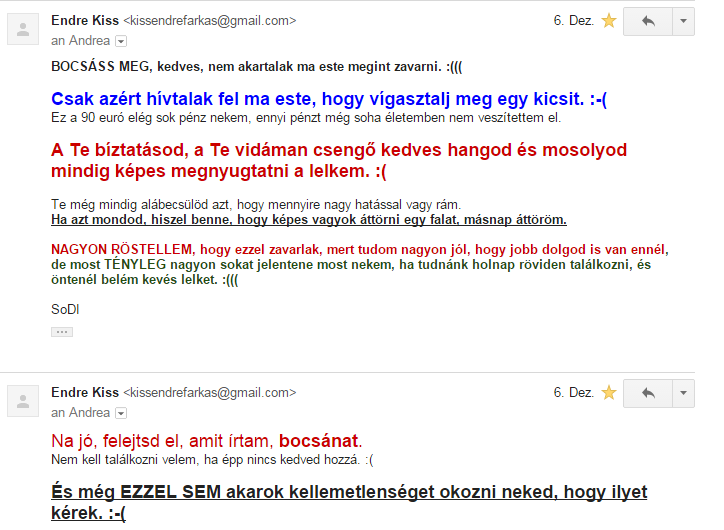
Task: Click the reply arrow on the first email
Action: click(x=648, y=21)
